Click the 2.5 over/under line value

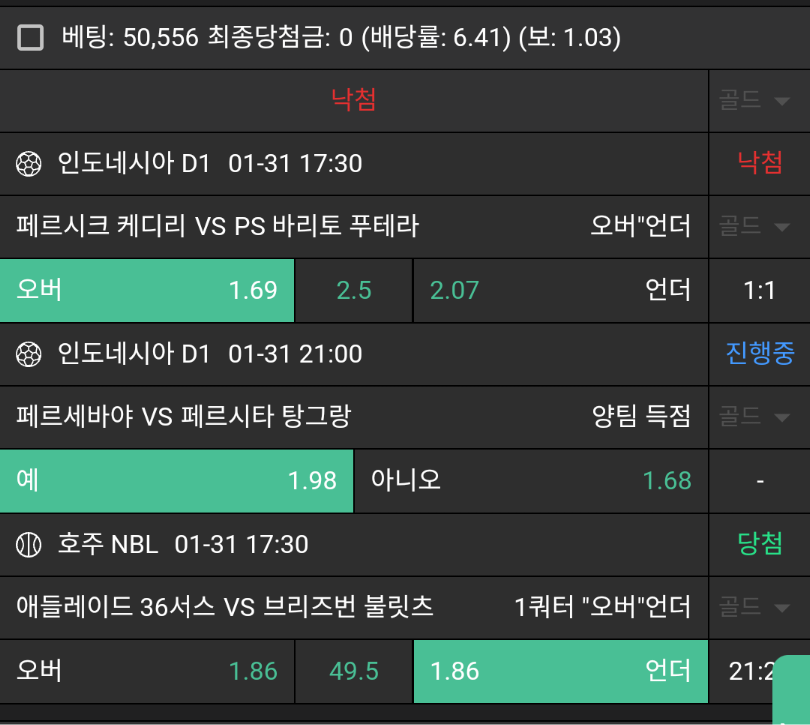click(354, 290)
